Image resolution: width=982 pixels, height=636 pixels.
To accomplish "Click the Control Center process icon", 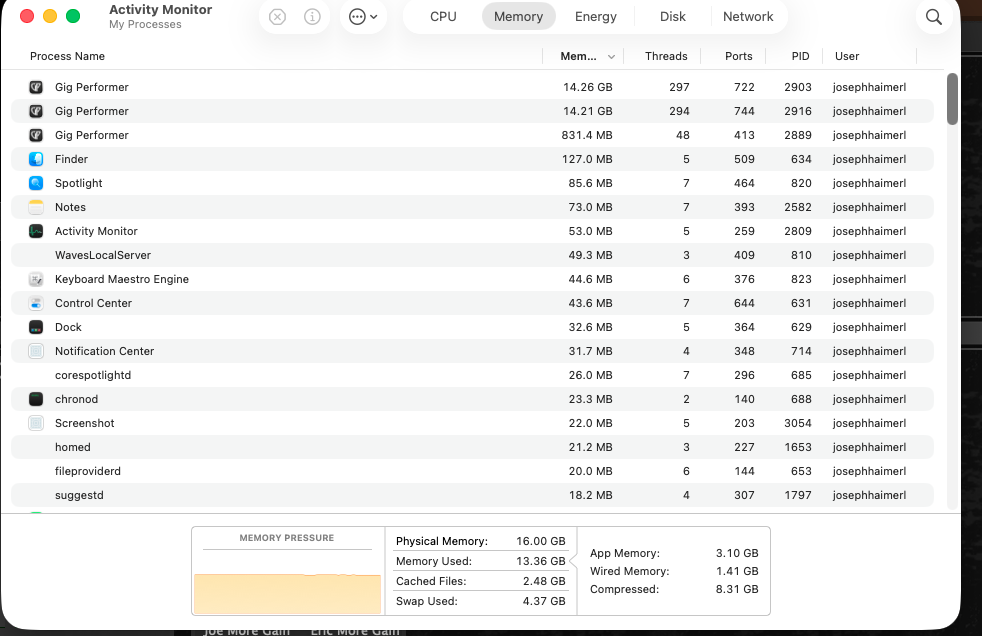I will coord(36,303).
